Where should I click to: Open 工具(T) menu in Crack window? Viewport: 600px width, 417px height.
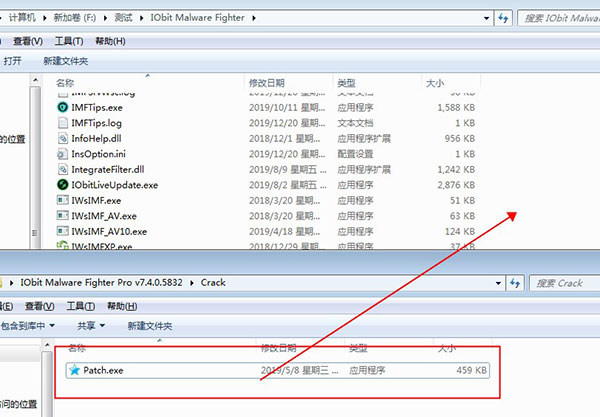pyautogui.click(x=81, y=306)
